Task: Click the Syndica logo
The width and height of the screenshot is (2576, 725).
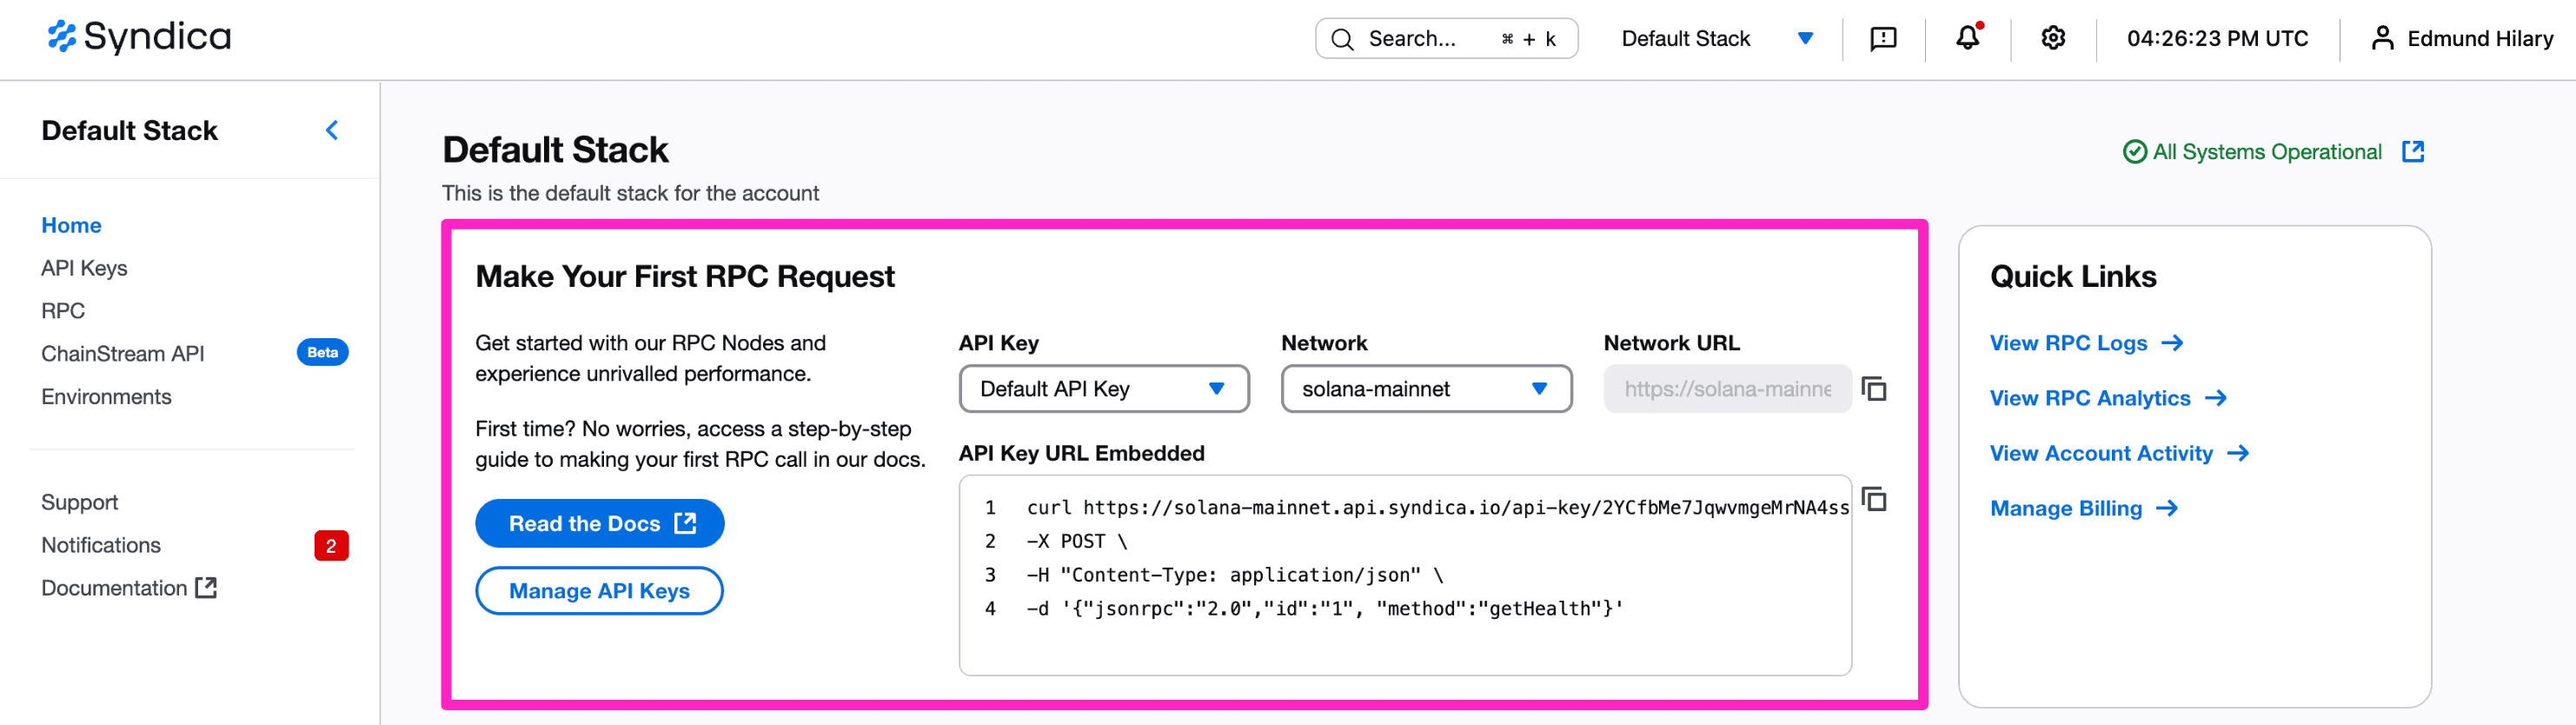Action: [x=139, y=37]
